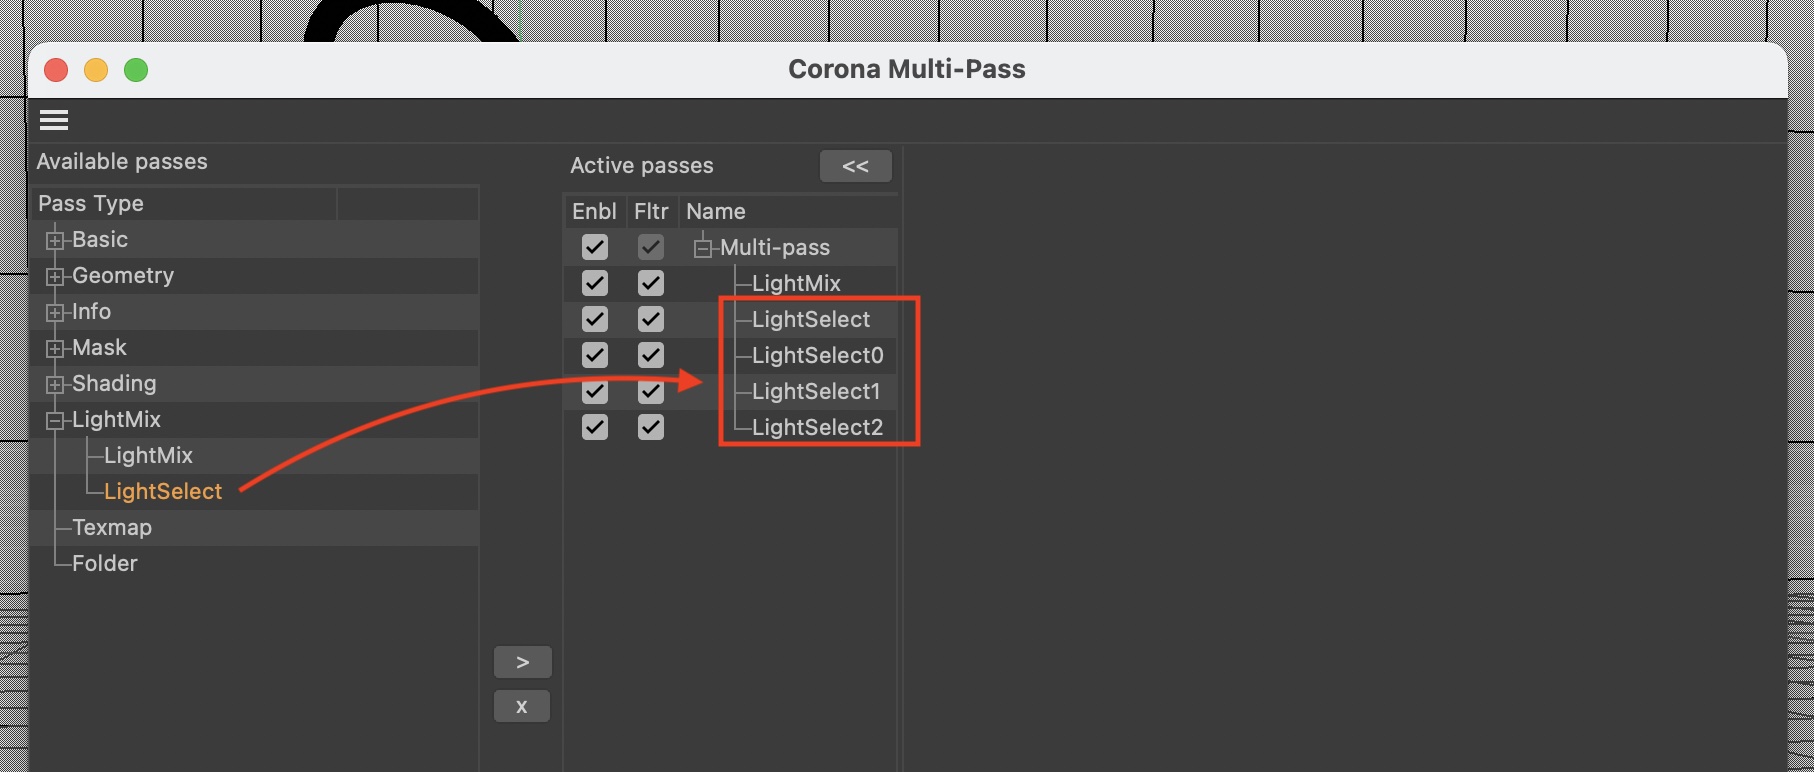Expand the Shading pass group
This screenshot has width=1814, height=772.
(x=55, y=384)
